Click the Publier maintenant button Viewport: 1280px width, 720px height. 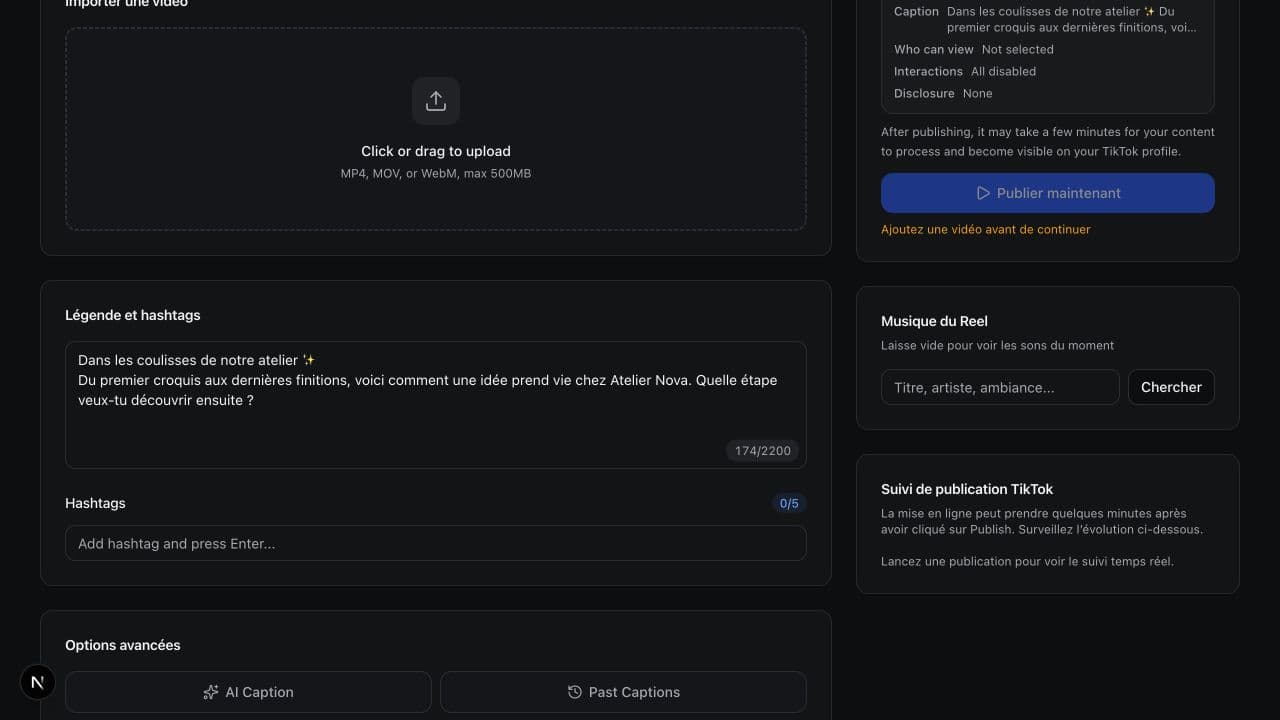pyautogui.click(x=1048, y=193)
